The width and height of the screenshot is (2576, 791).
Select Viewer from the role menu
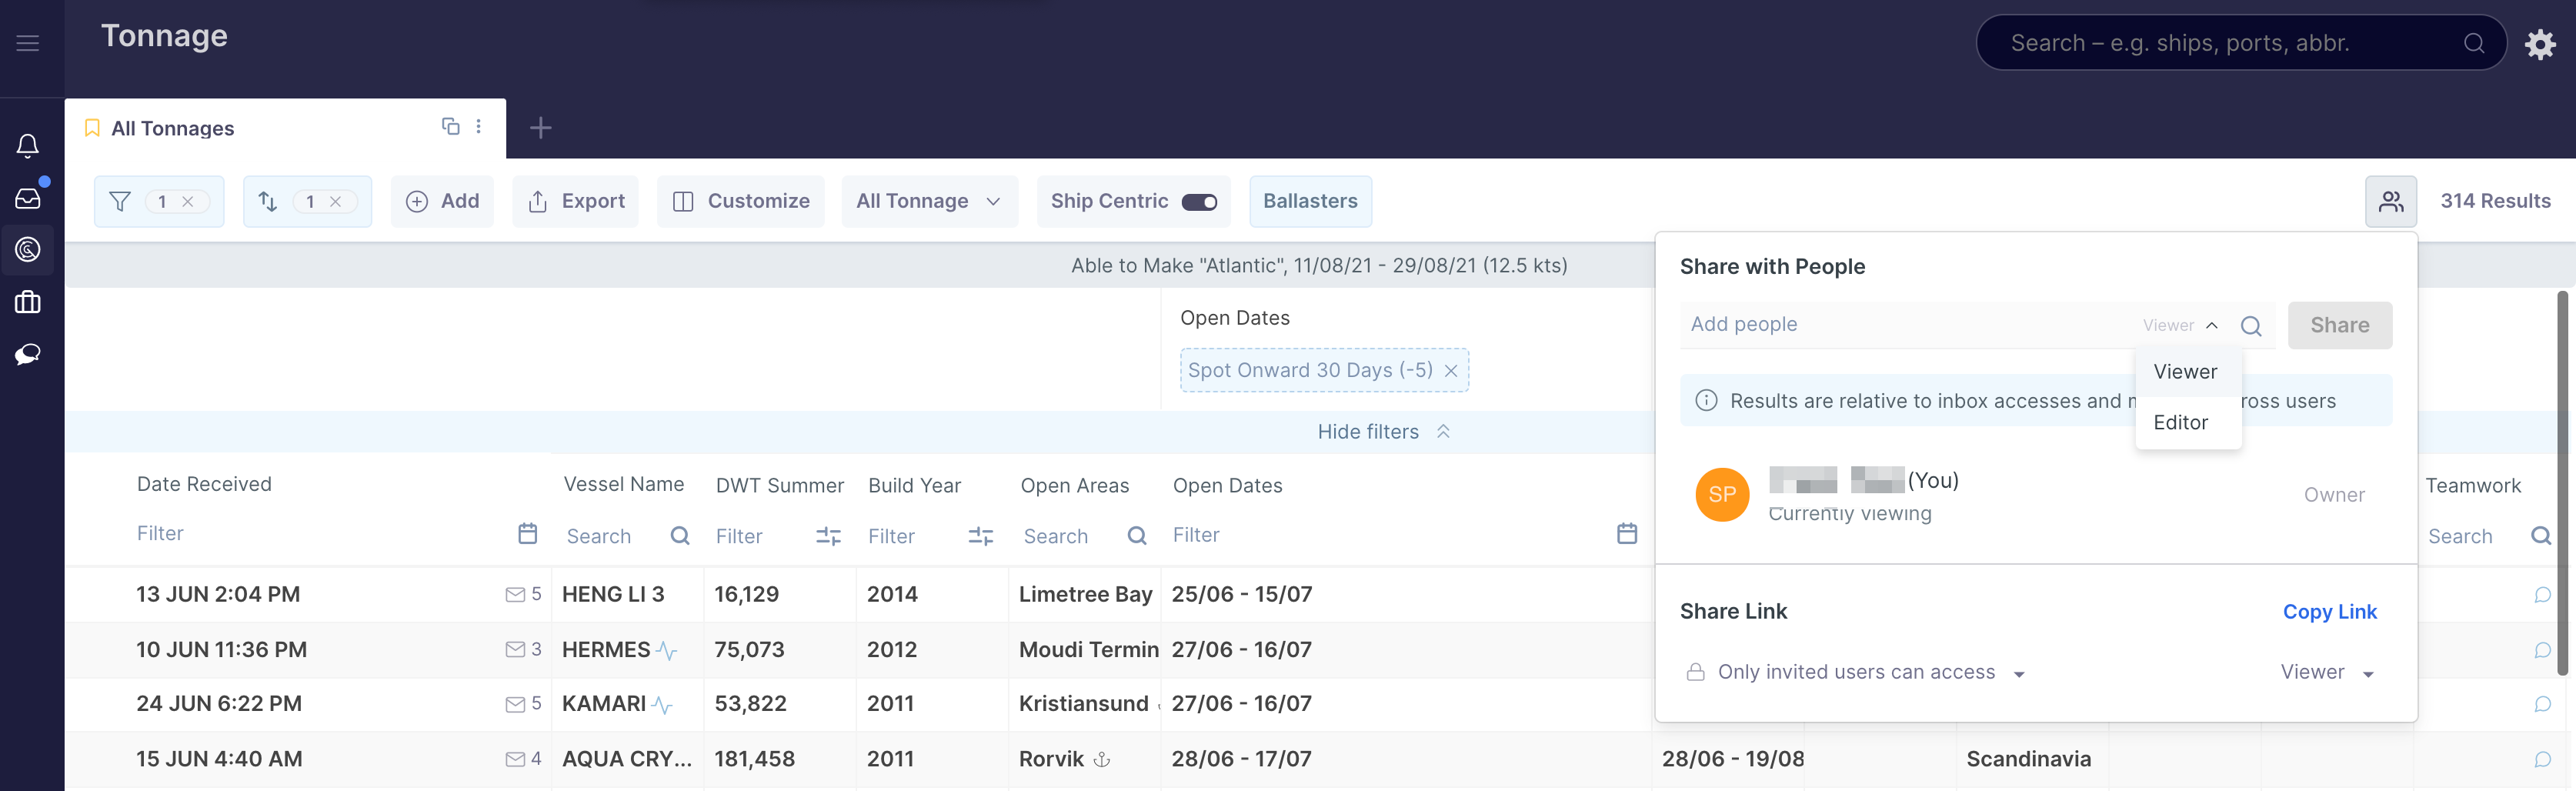tap(2185, 372)
